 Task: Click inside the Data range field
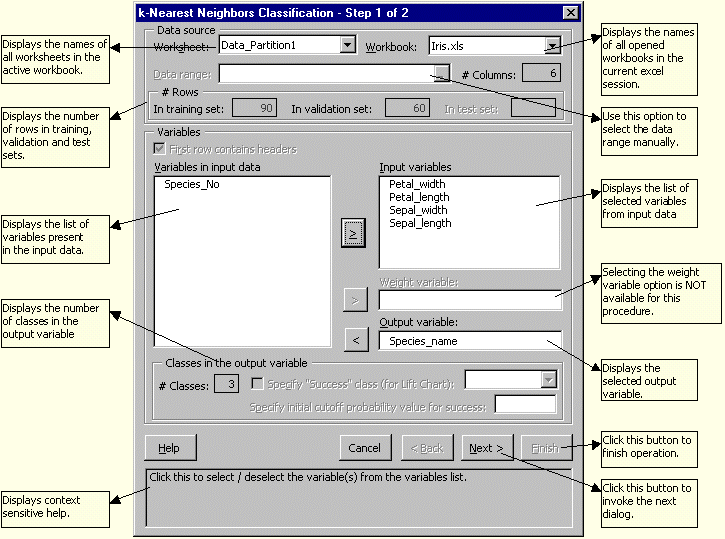pos(325,74)
